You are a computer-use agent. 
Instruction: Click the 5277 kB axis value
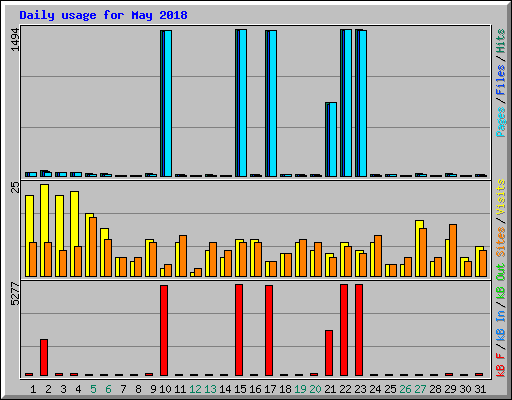(x=15, y=294)
